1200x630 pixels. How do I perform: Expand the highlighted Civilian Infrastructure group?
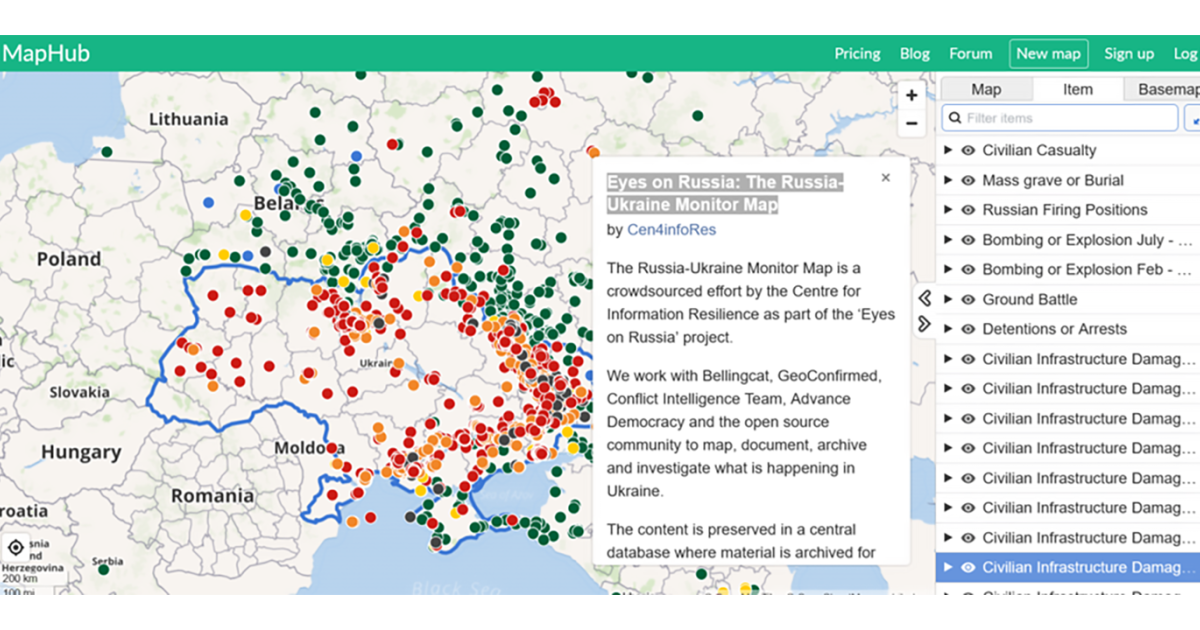point(949,567)
